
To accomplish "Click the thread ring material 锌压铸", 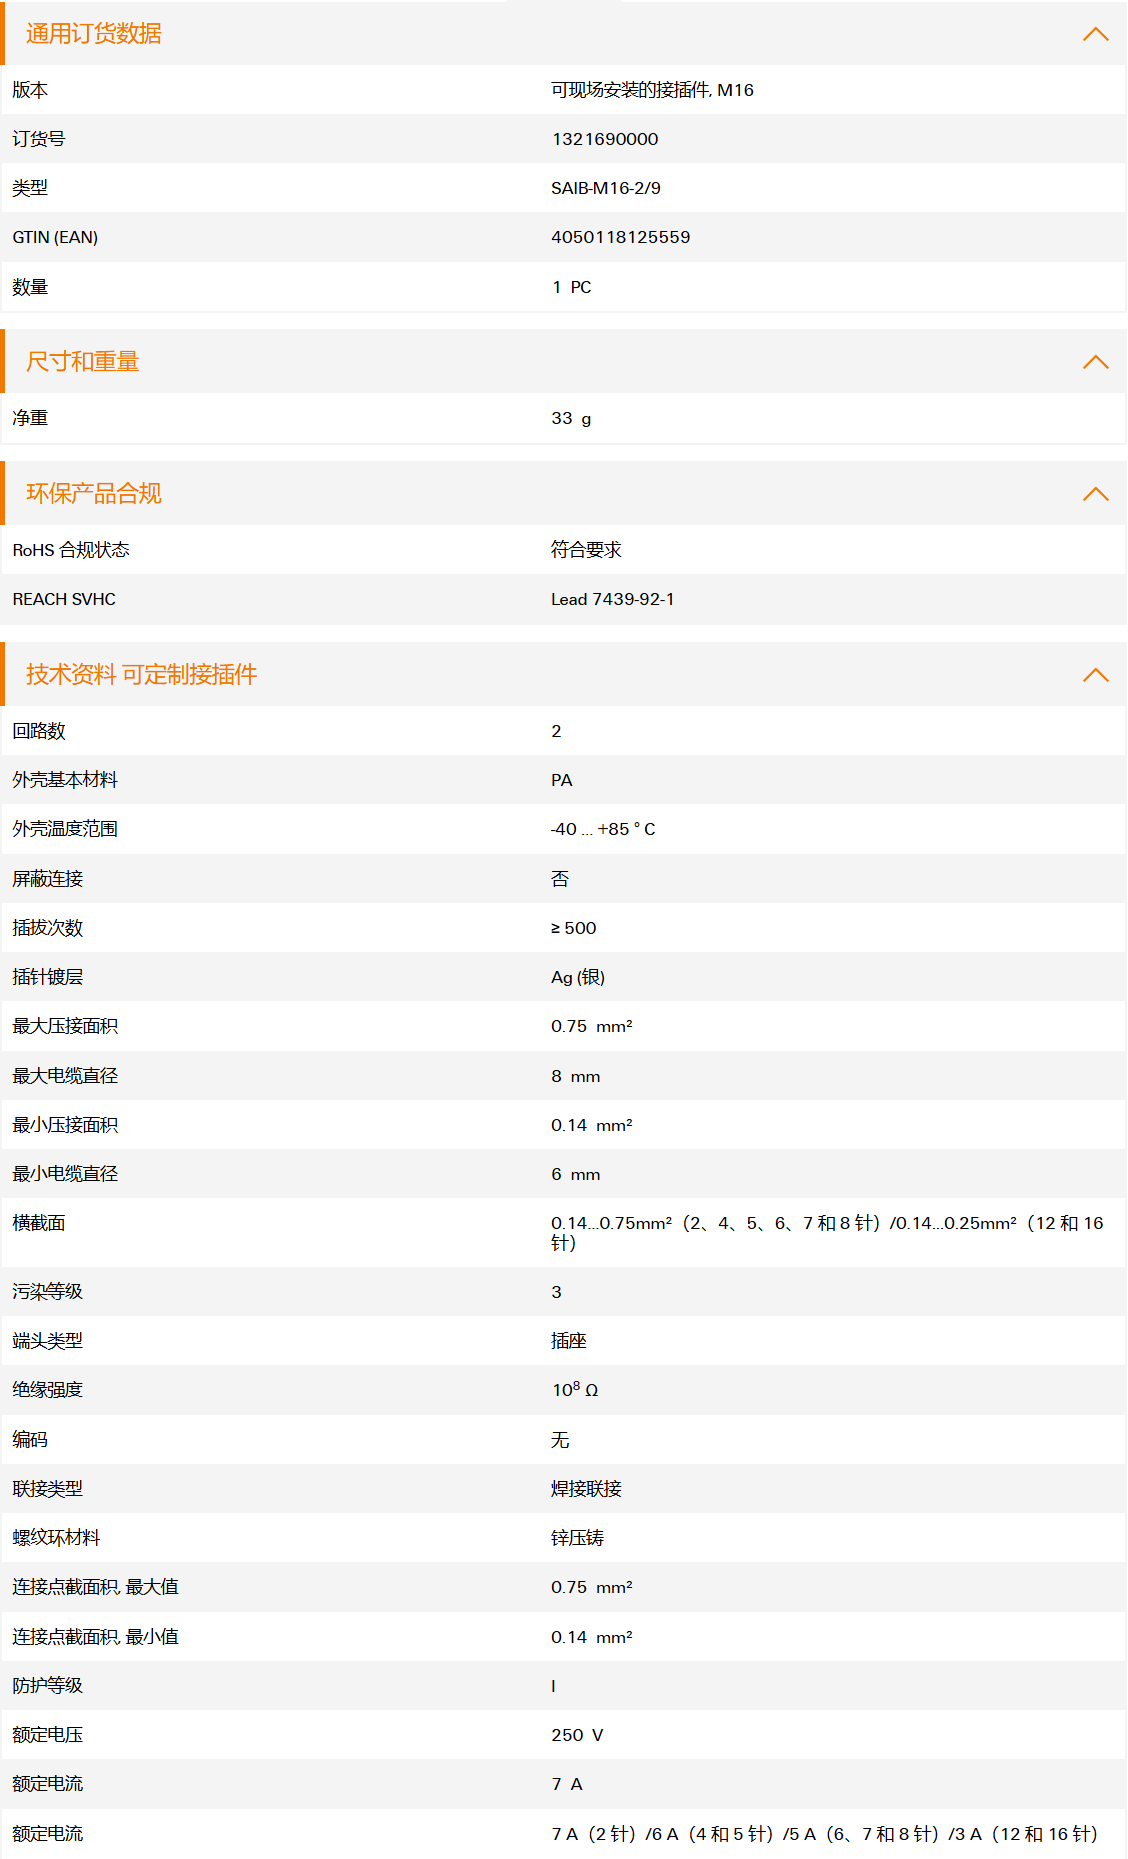I will click(578, 1538).
